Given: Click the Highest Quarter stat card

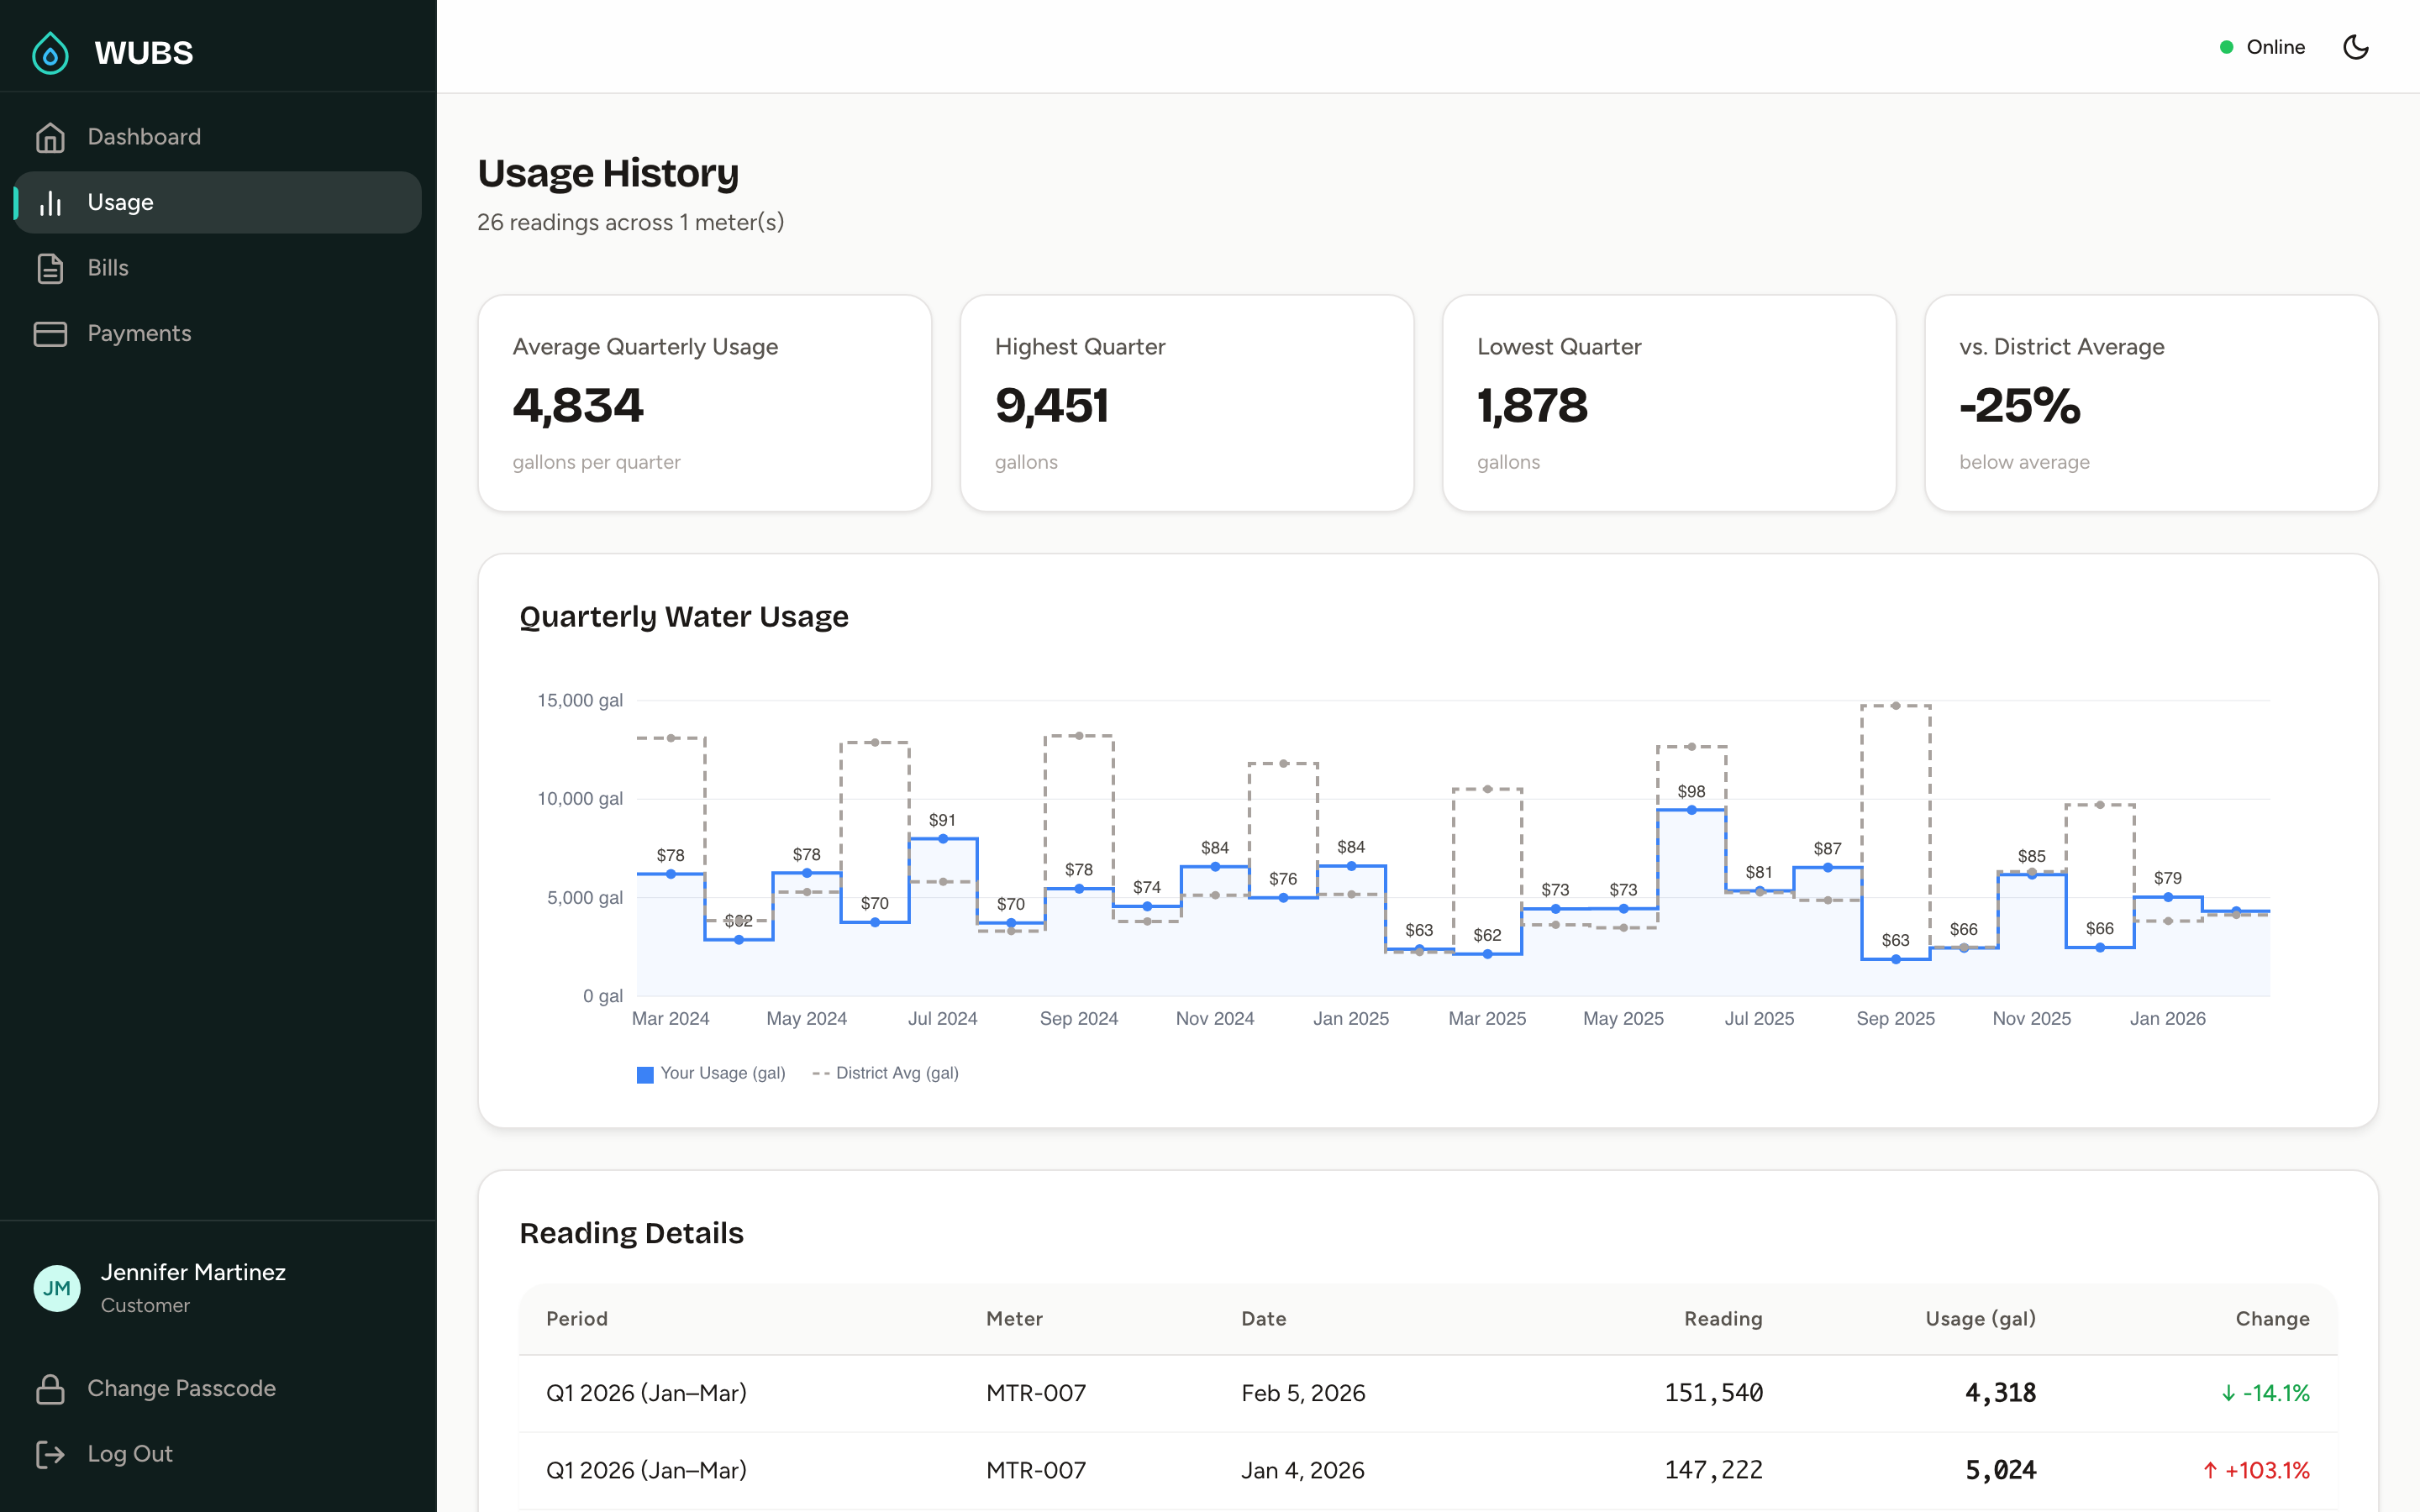Looking at the screenshot, I should pos(1186,402).
